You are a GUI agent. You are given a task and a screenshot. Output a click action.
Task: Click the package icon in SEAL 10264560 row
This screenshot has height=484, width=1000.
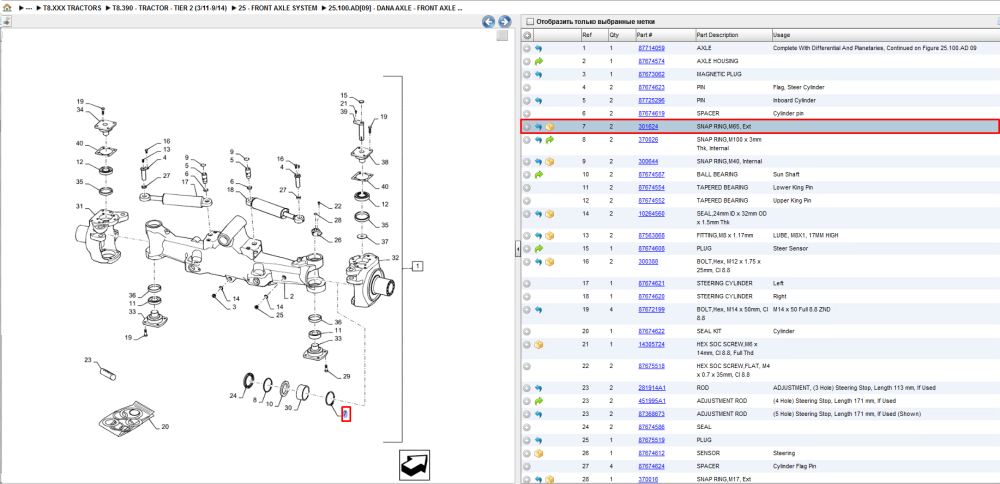pyautogui.click(x=550, y=214)
